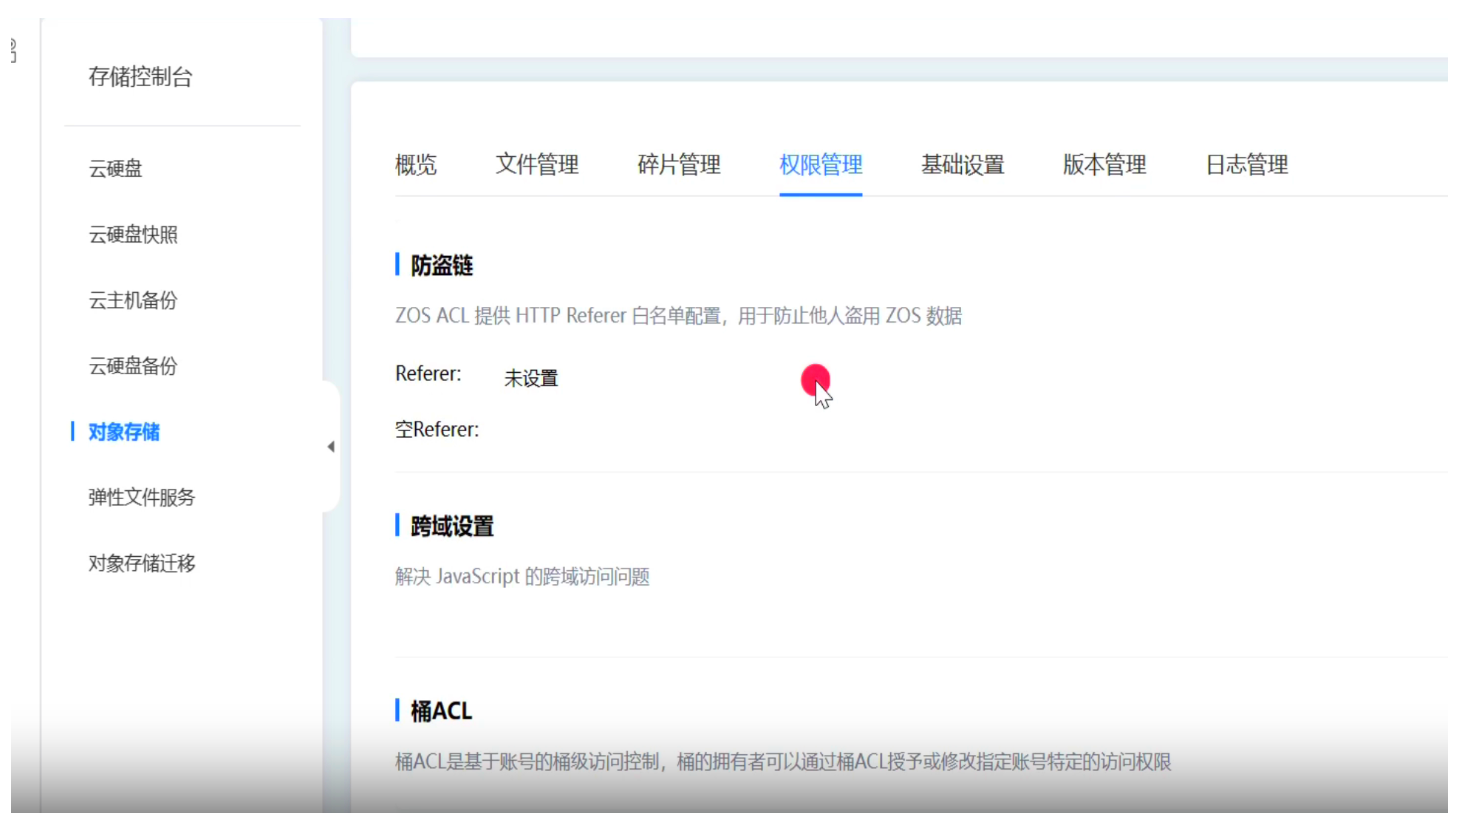Click the 桶ACL description text
The image size is (1475, 813).
(x=783, y=762)
